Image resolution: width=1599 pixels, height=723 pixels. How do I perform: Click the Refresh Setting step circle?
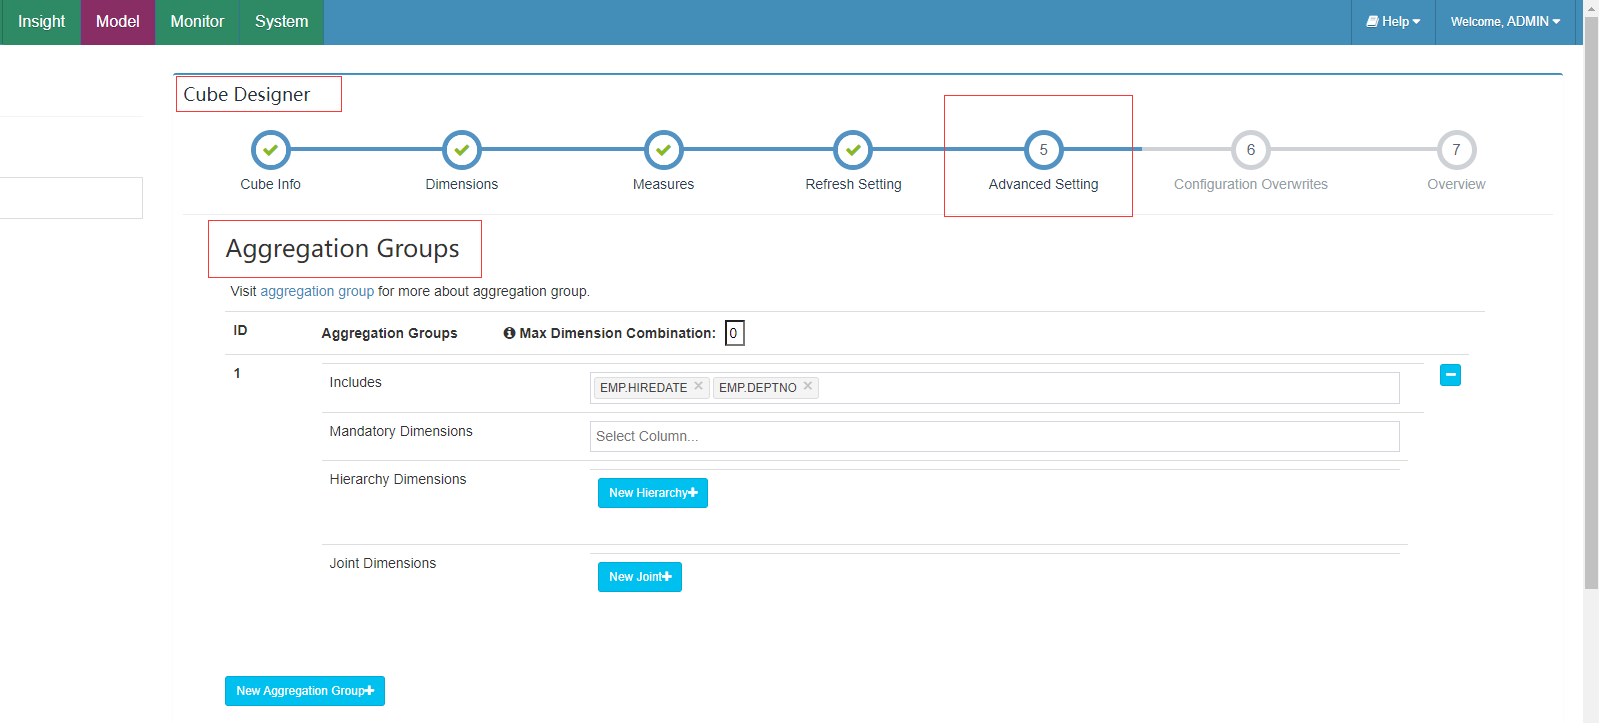853,150
